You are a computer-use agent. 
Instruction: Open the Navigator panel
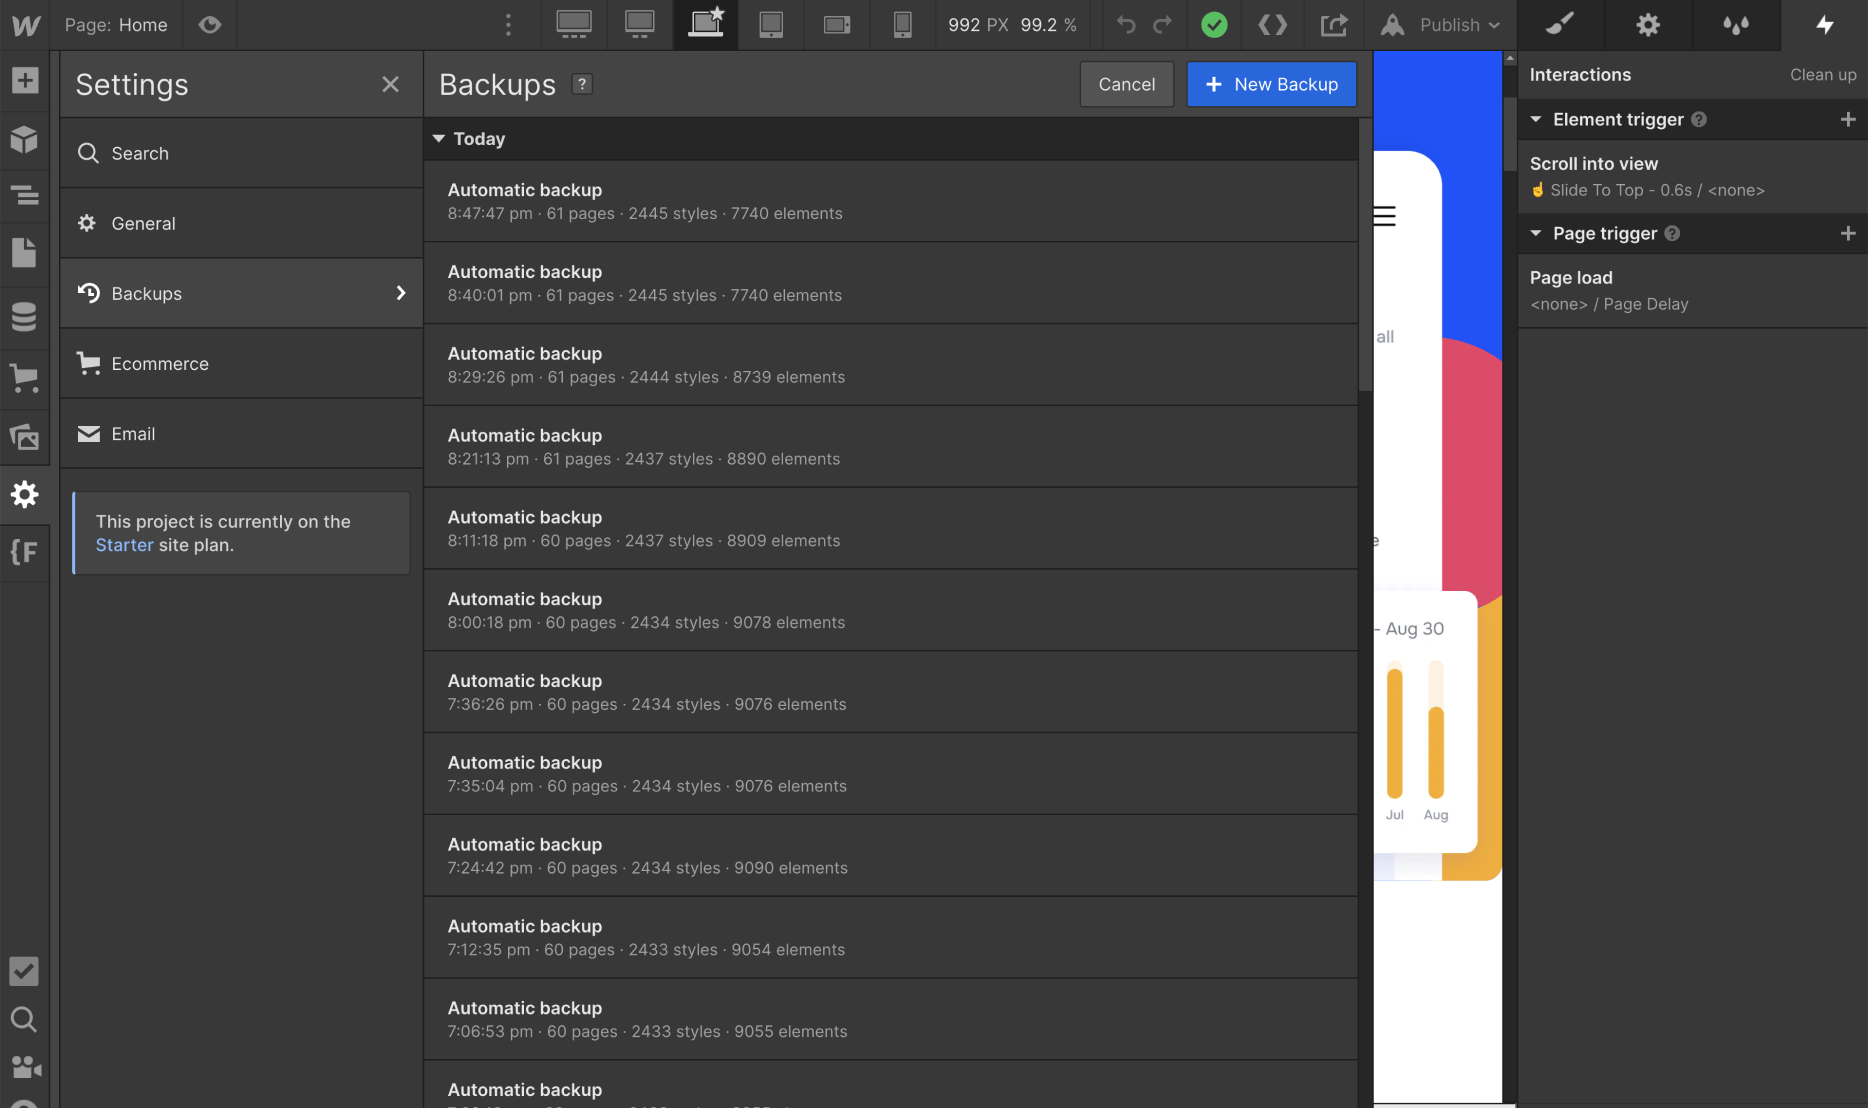25,196
